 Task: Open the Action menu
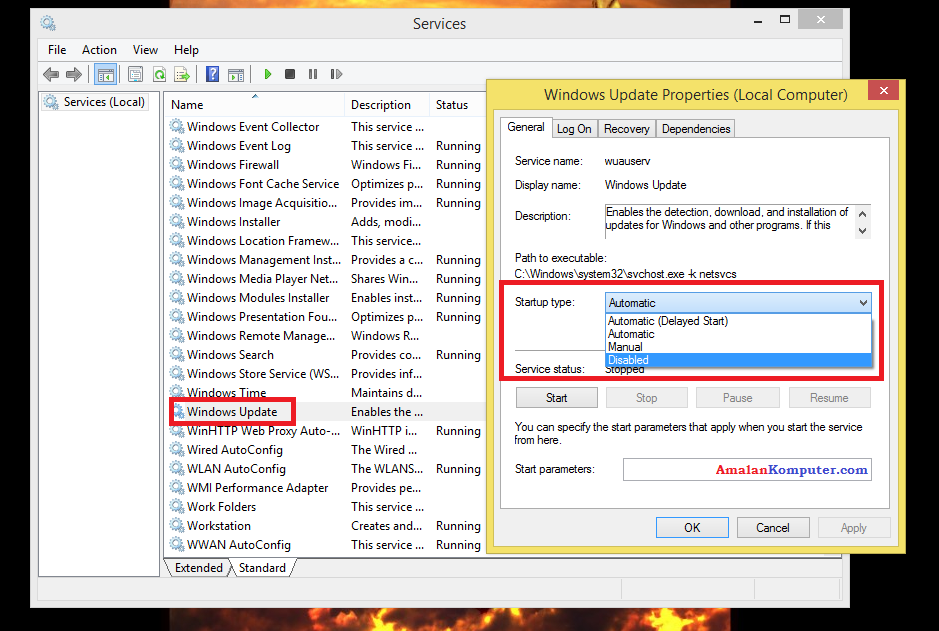99,49
